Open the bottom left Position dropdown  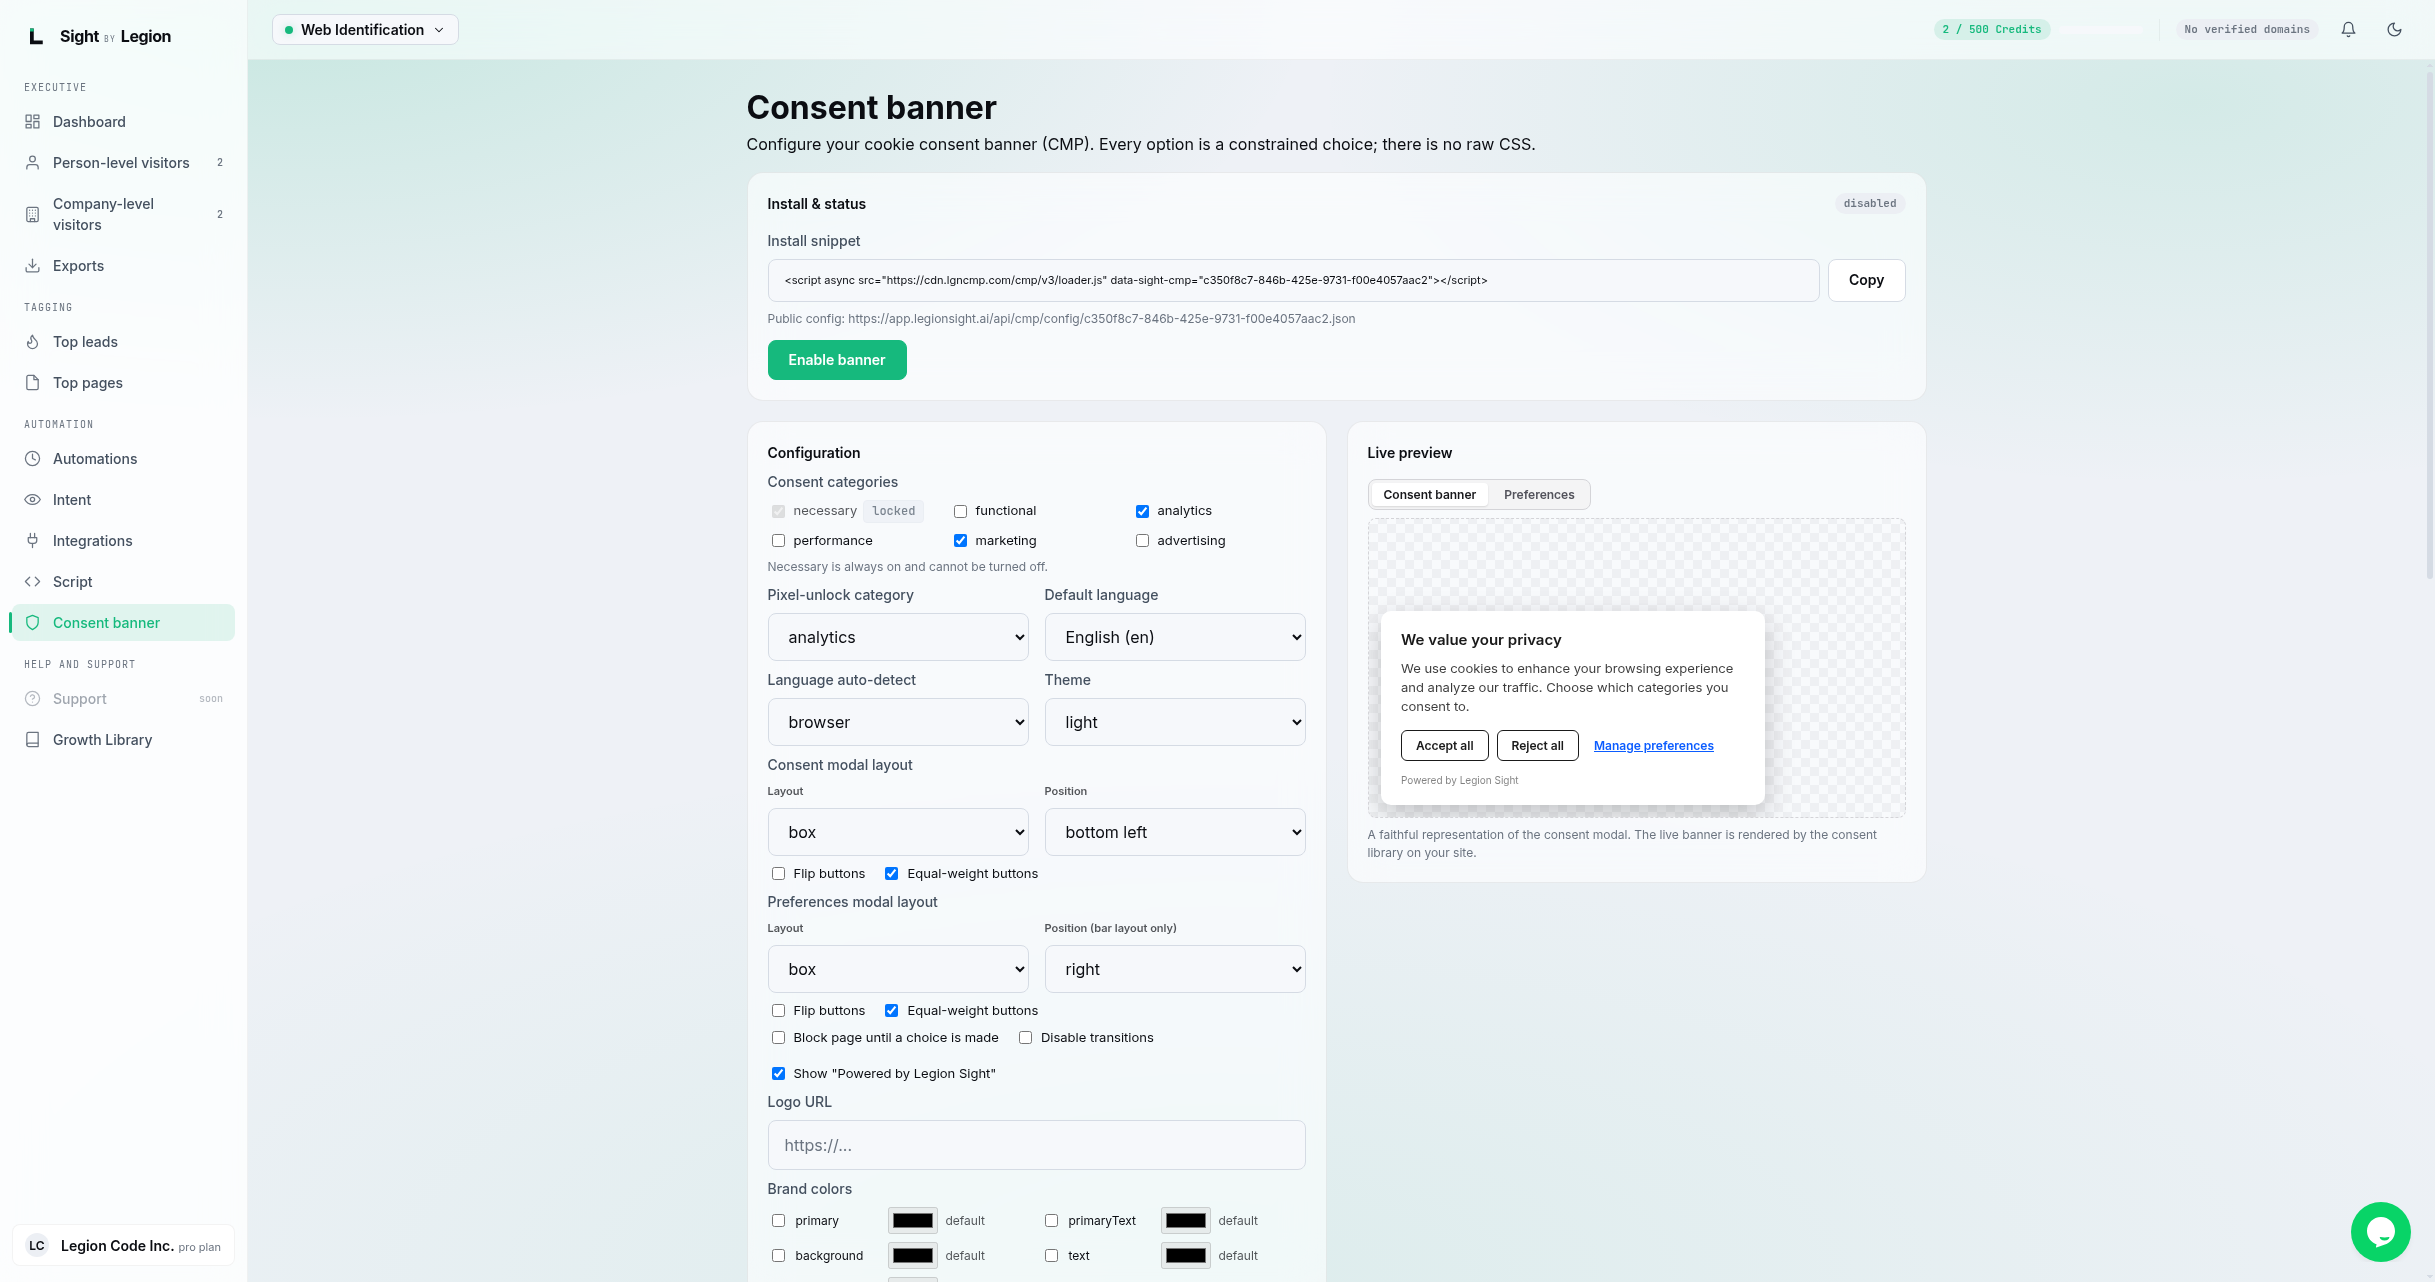click(1175, 832)
